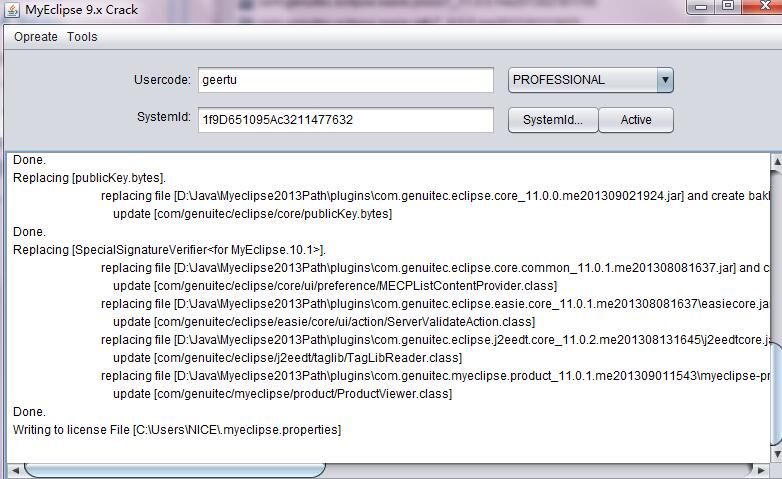Close the MyEclipse 9.x Crack window
The width and height of the screenshot is (782, 479).
[763, 6]
